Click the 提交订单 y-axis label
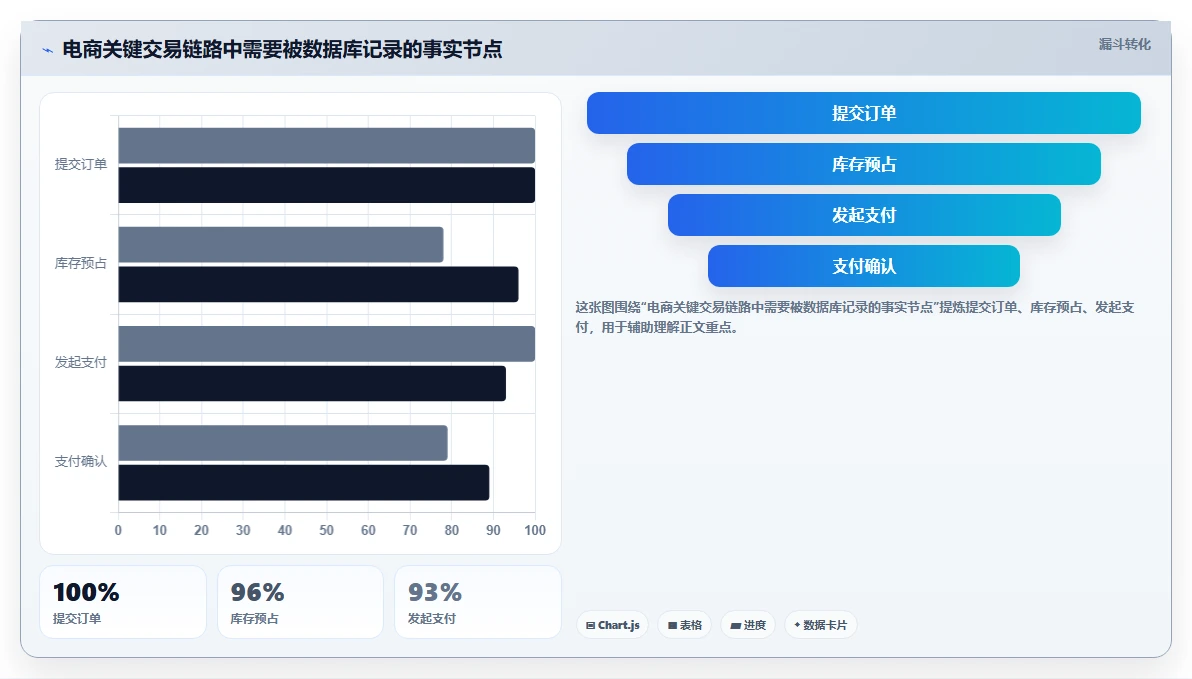Screen dimensions: 1192x679 pos(81,164)
